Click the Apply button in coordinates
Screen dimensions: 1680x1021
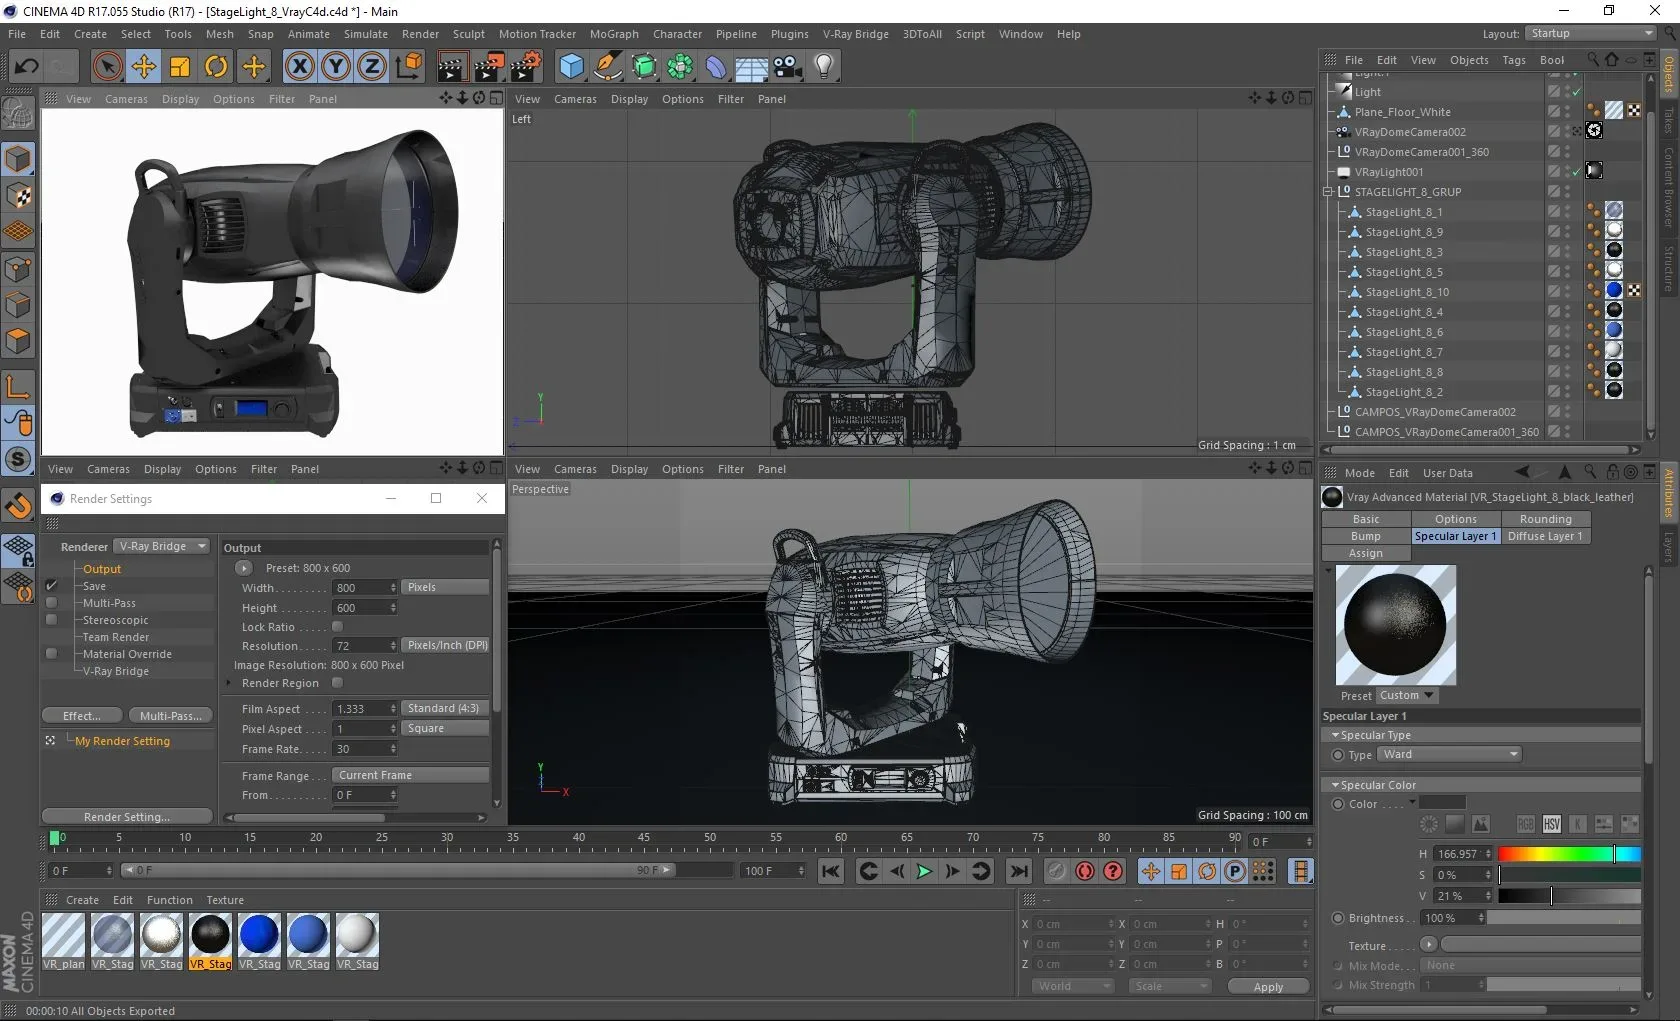click(x=1268, y=987)
